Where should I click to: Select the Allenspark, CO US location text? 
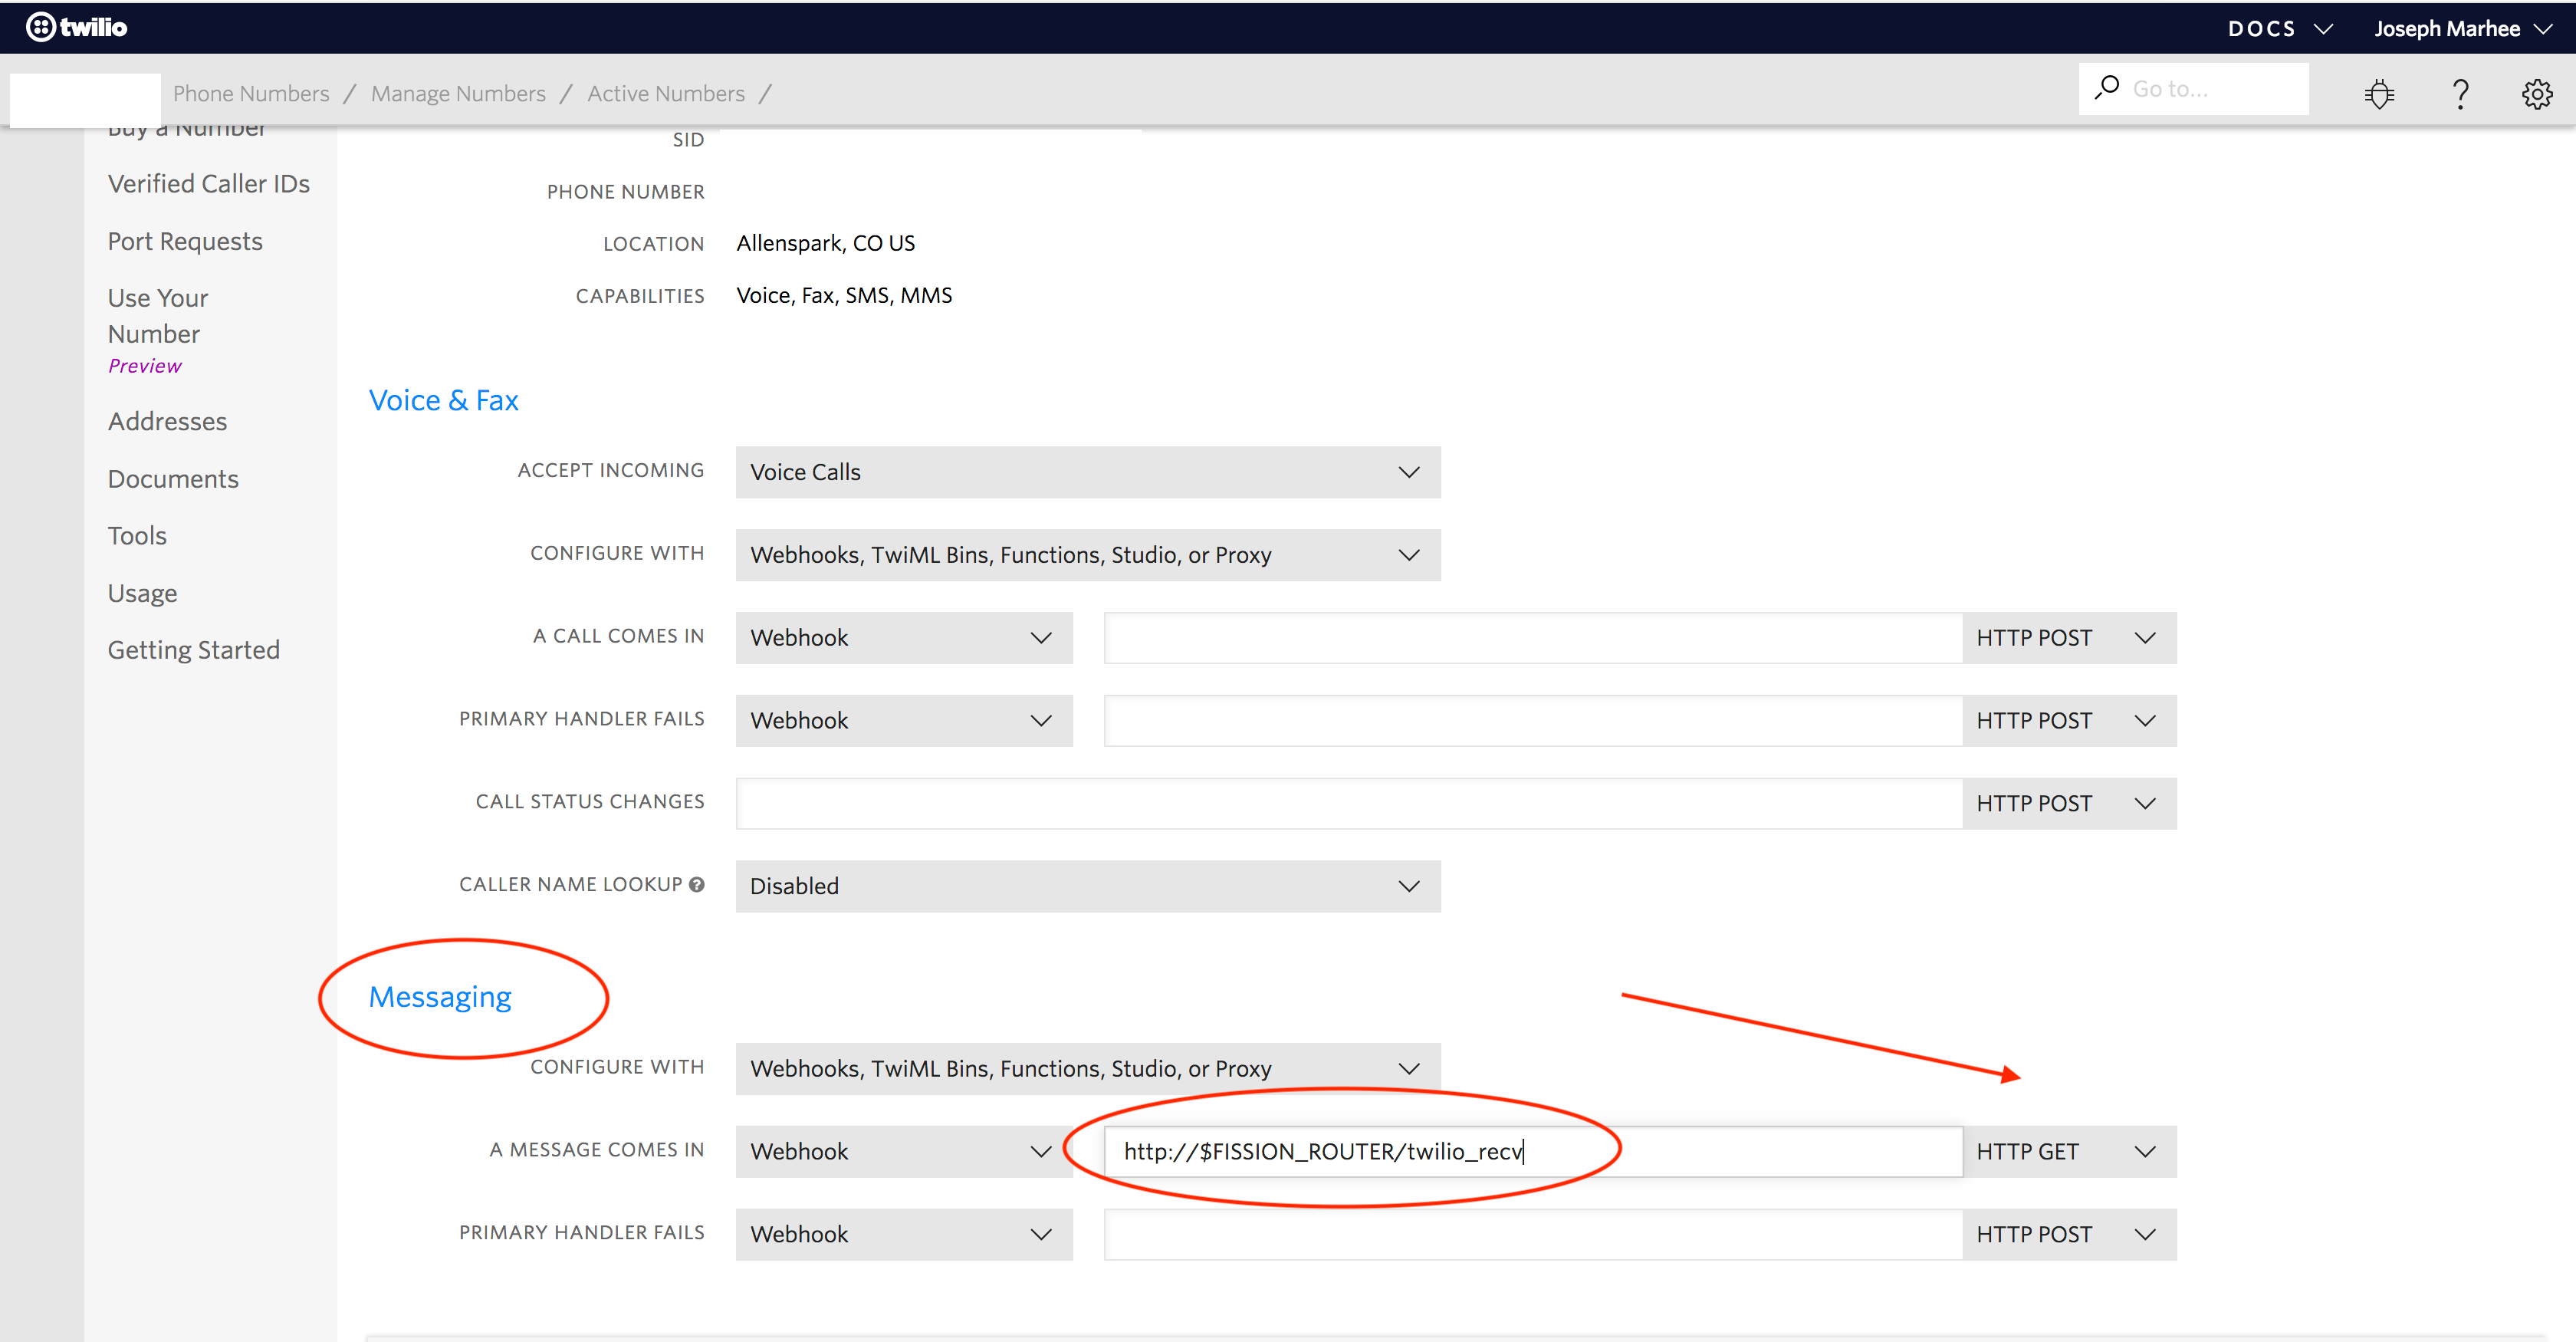[826, 243]
